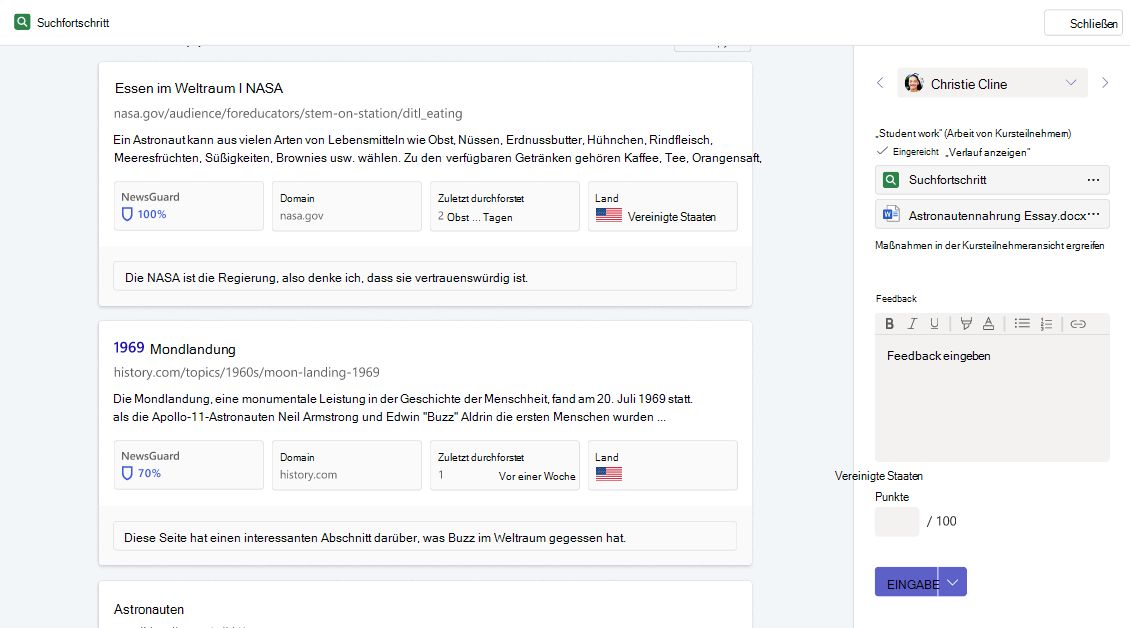Expand the Christie Cline student dropdown

tap(1071, 83)
